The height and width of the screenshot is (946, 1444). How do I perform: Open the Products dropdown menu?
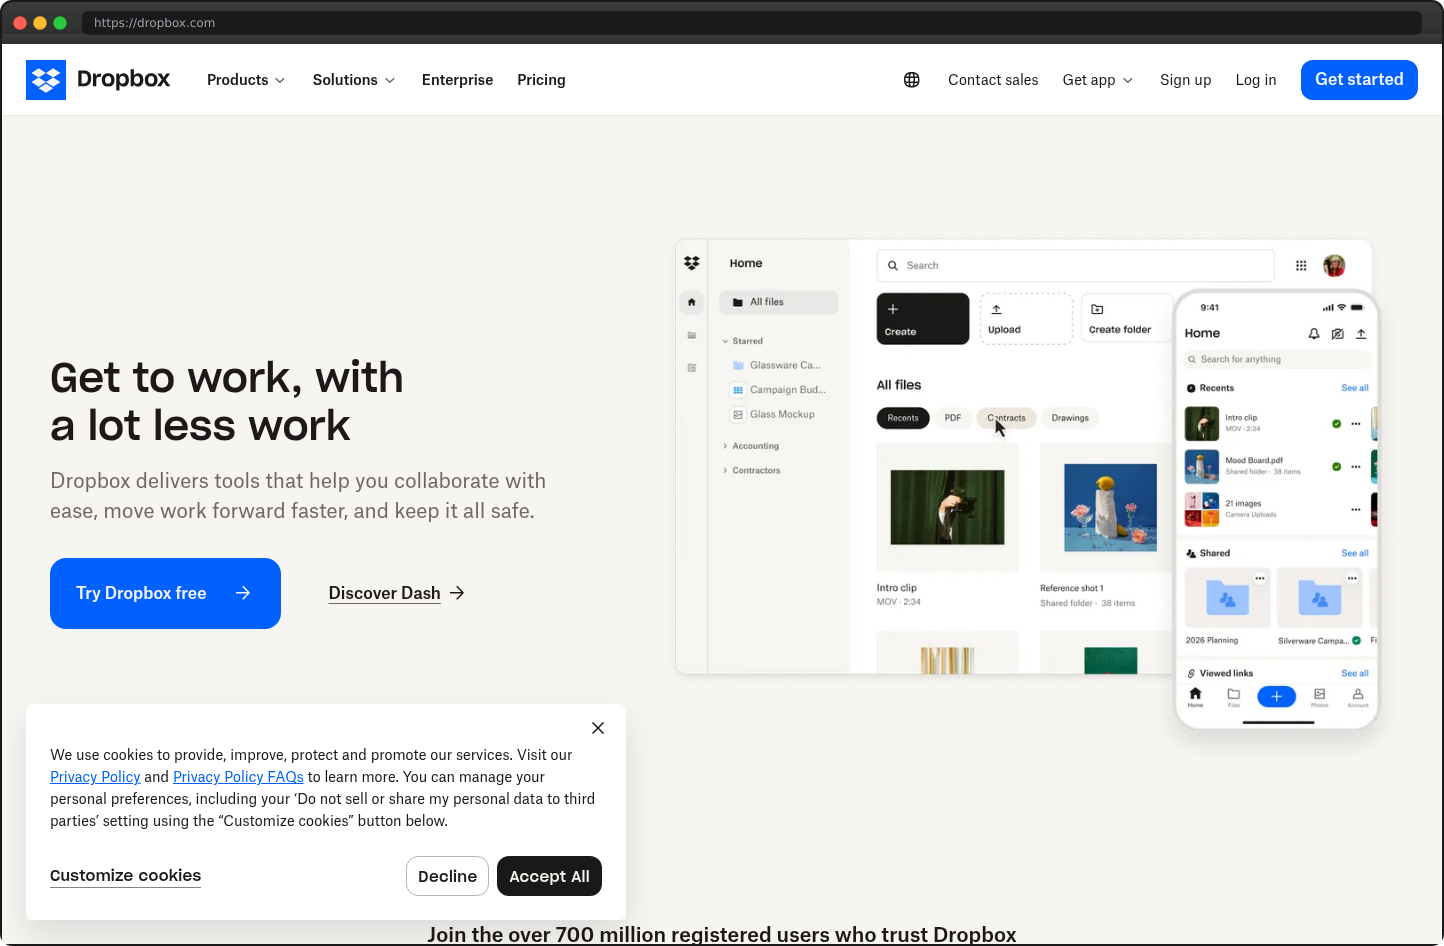(245, 79)
